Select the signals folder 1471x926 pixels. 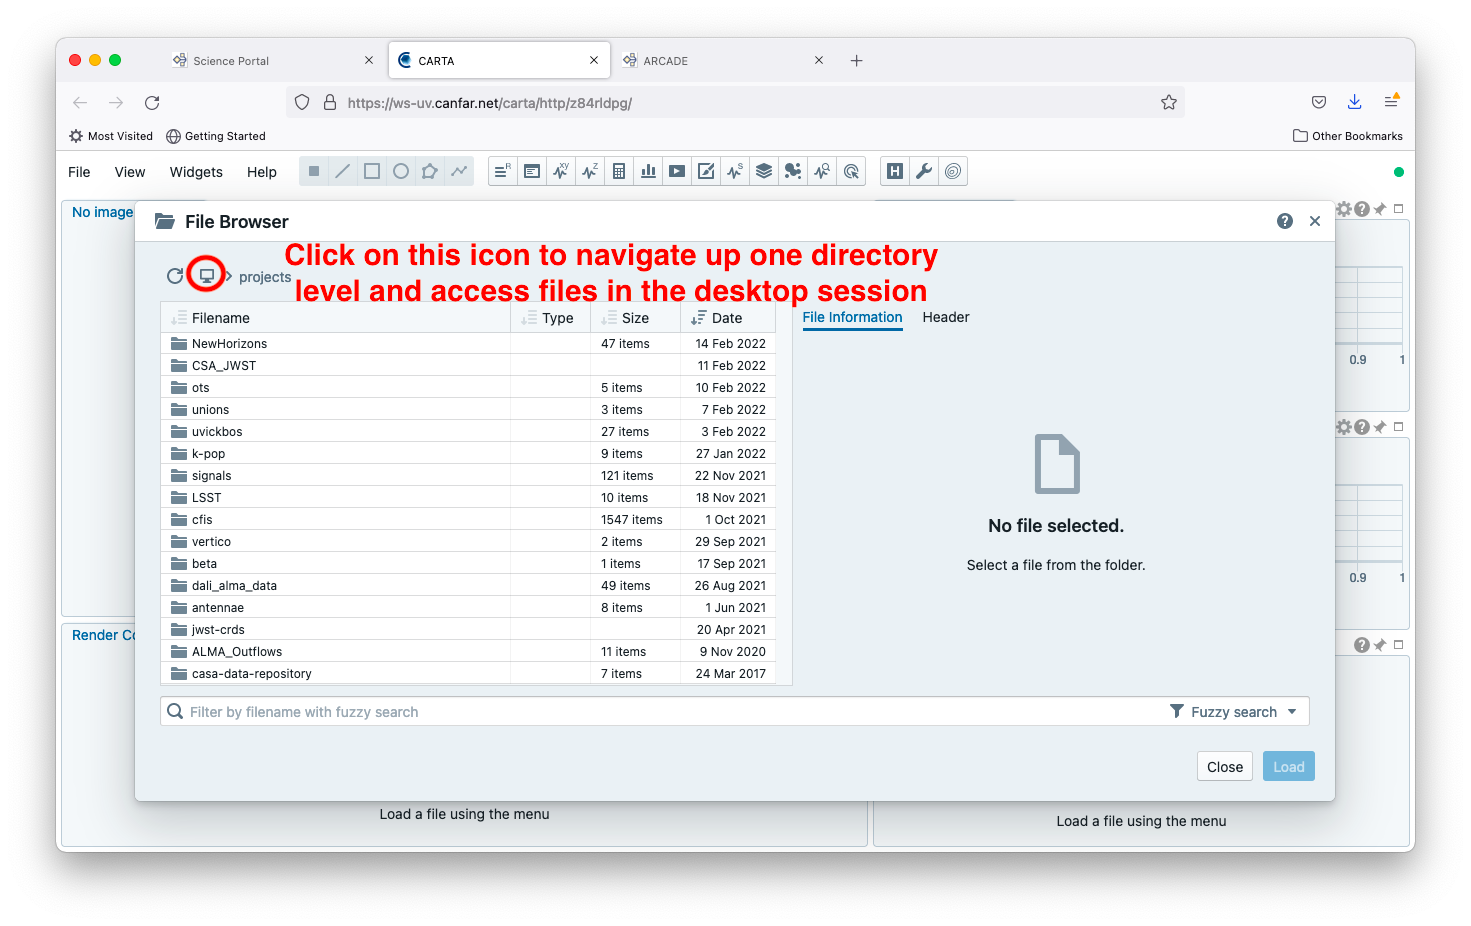468,475
